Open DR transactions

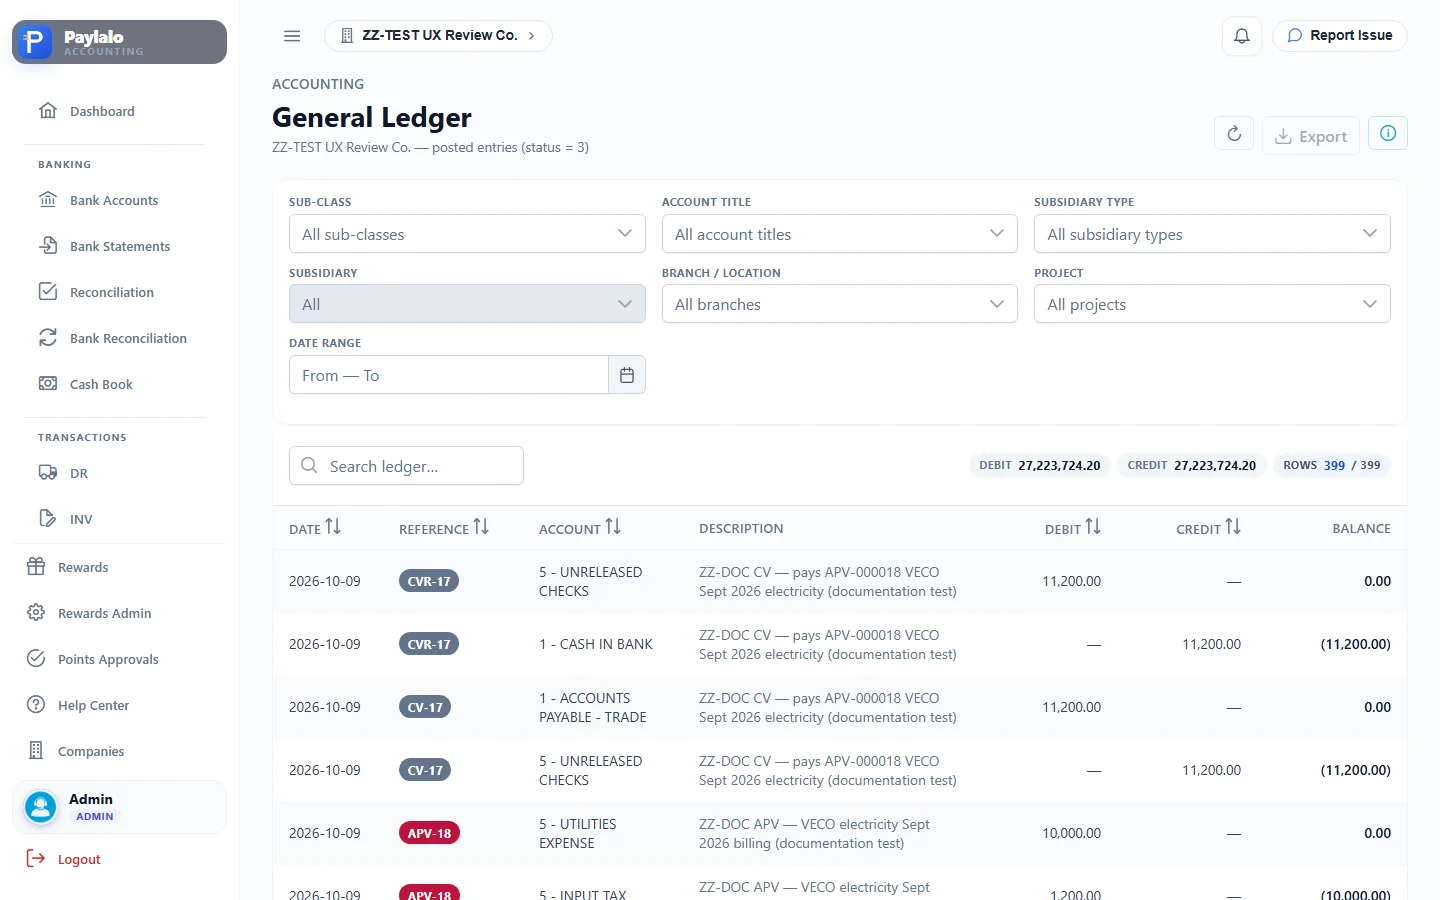click(63, 473)
